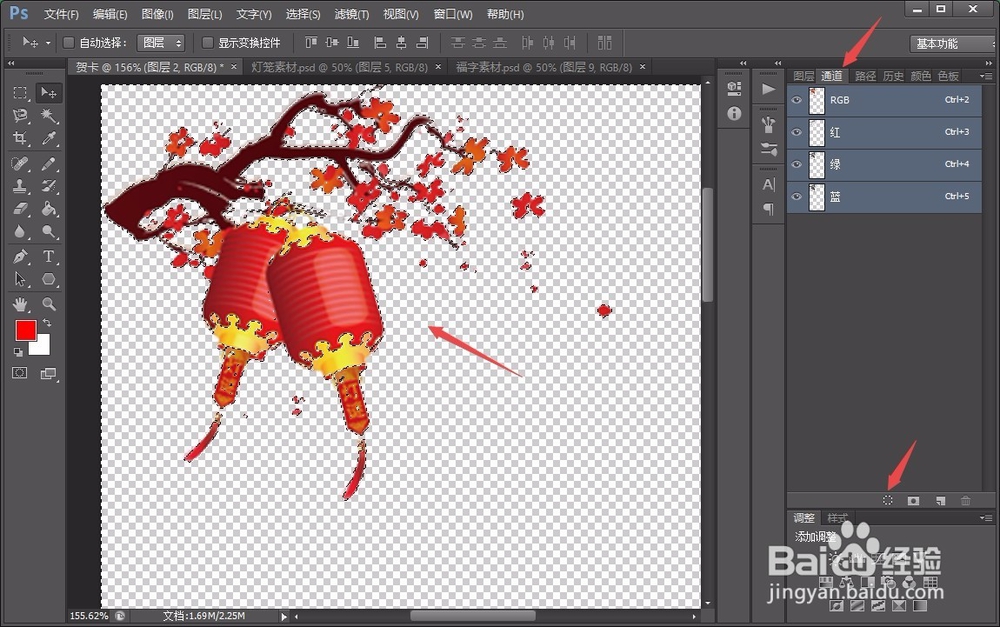Select the Horizontal Type tool
Screen dimensions: 1000x627
[x=48, y=257]
